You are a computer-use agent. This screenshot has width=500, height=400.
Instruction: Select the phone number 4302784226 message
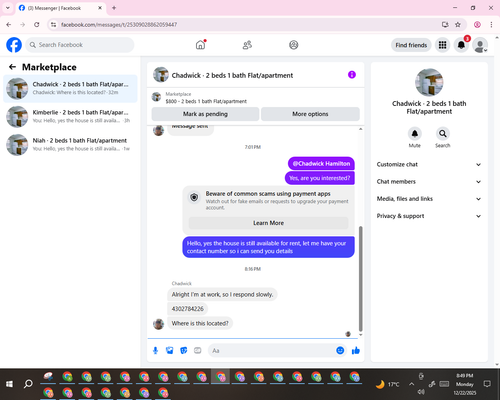(187, 309)
